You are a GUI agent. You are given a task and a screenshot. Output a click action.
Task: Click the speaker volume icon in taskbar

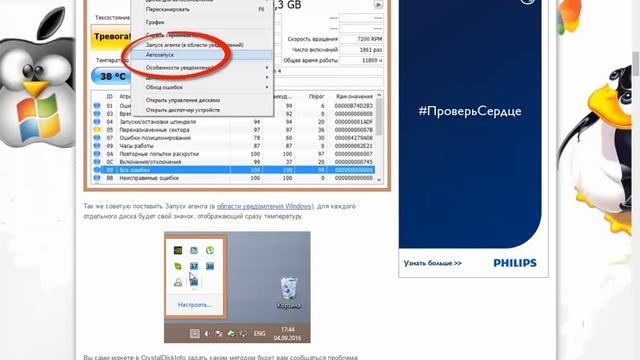tap(207, 334)
